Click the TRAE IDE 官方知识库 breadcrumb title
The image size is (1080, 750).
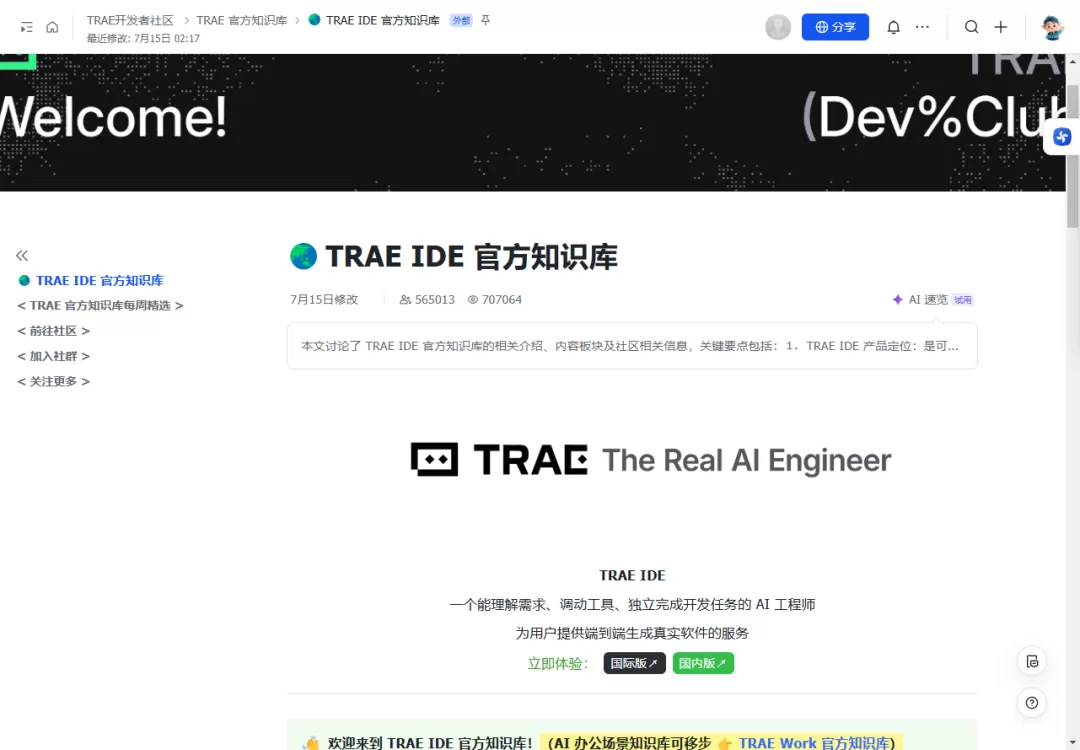pos(382,20)
